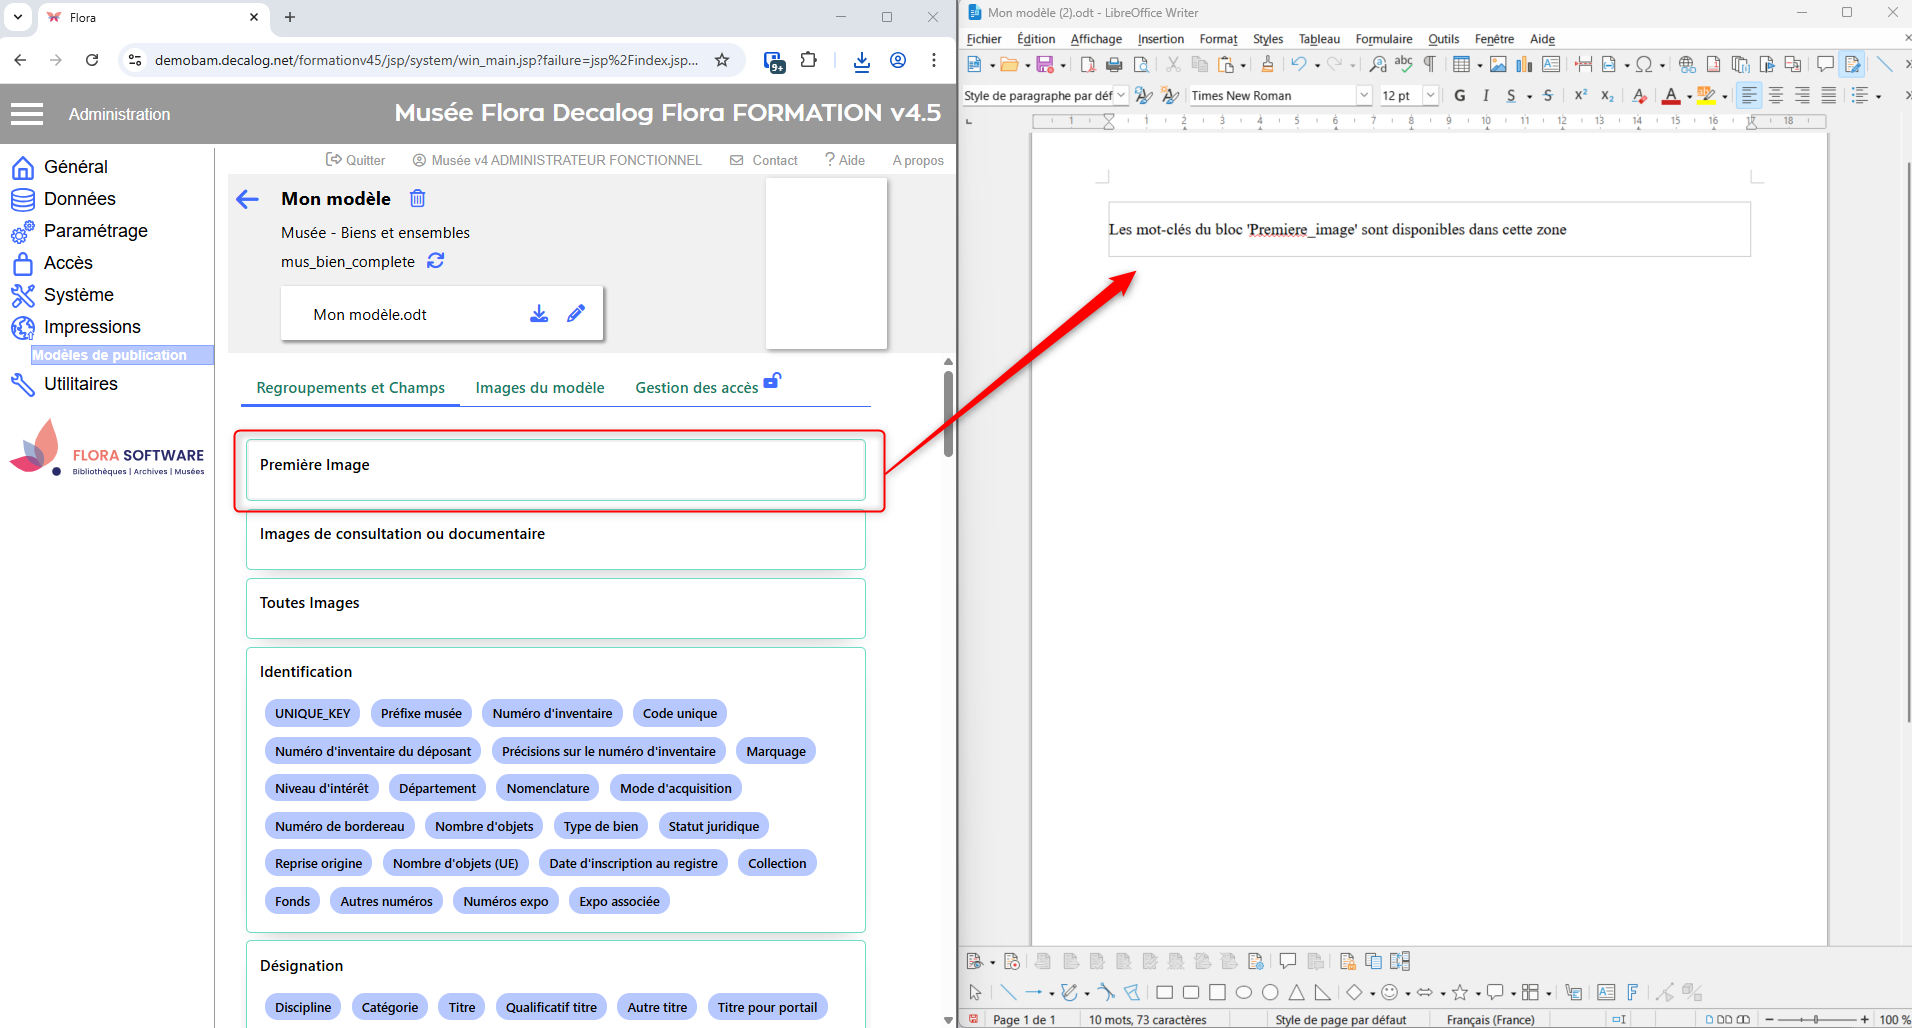Expand the paragraph style dropdown
The height and width of the screenshot is (1028, 1912).
coord(1121,96)
